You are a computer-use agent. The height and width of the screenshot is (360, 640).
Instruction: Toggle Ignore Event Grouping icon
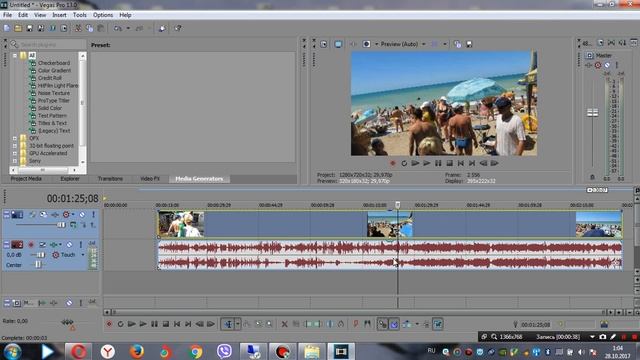(x=438, y=324)
